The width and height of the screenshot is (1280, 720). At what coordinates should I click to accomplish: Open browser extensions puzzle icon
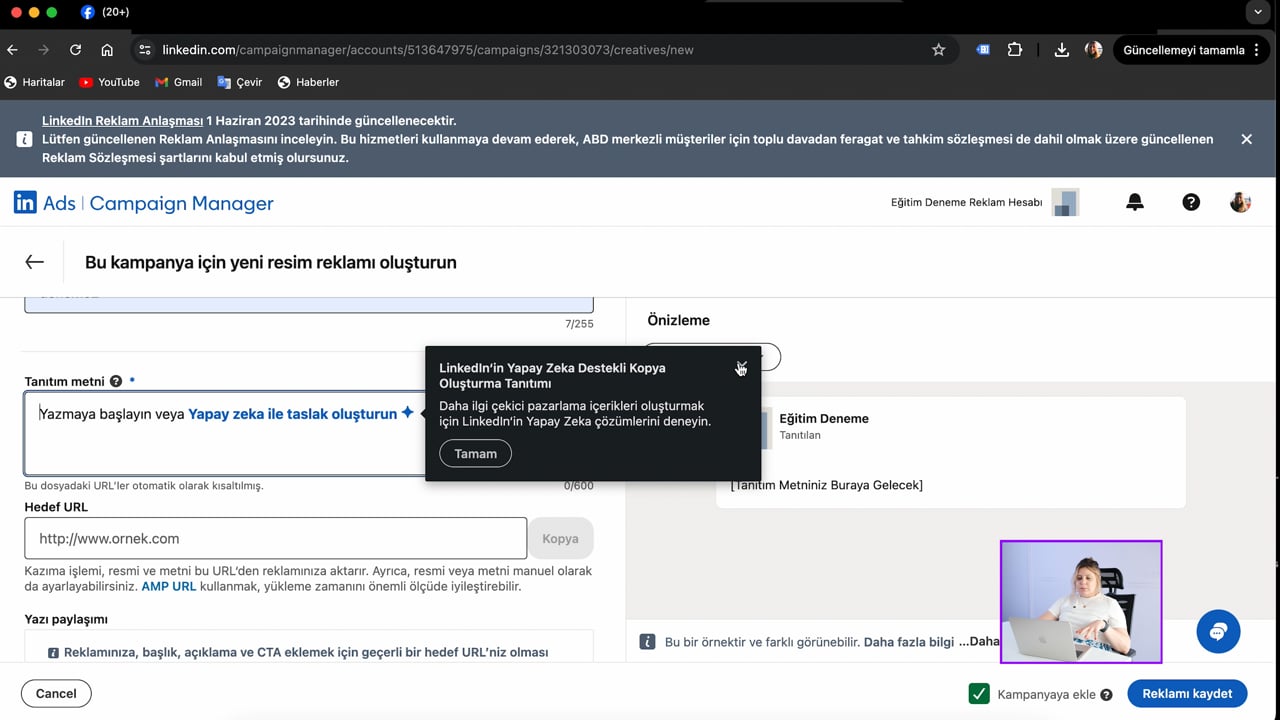coord(1015,50)
